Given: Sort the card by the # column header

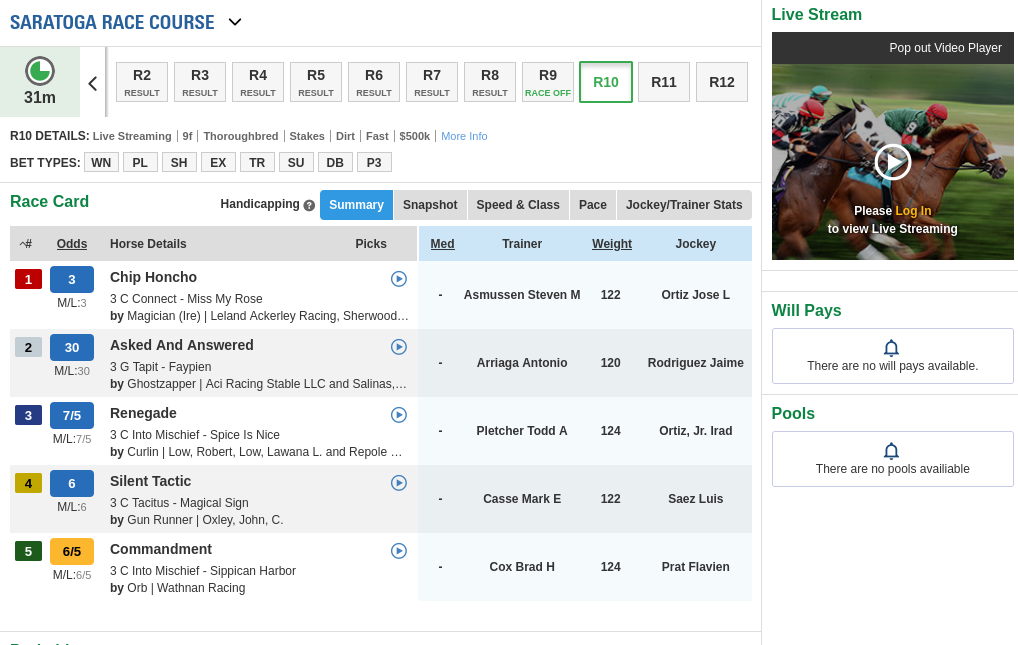Looking at the screenshot, I should click(26, 244).
